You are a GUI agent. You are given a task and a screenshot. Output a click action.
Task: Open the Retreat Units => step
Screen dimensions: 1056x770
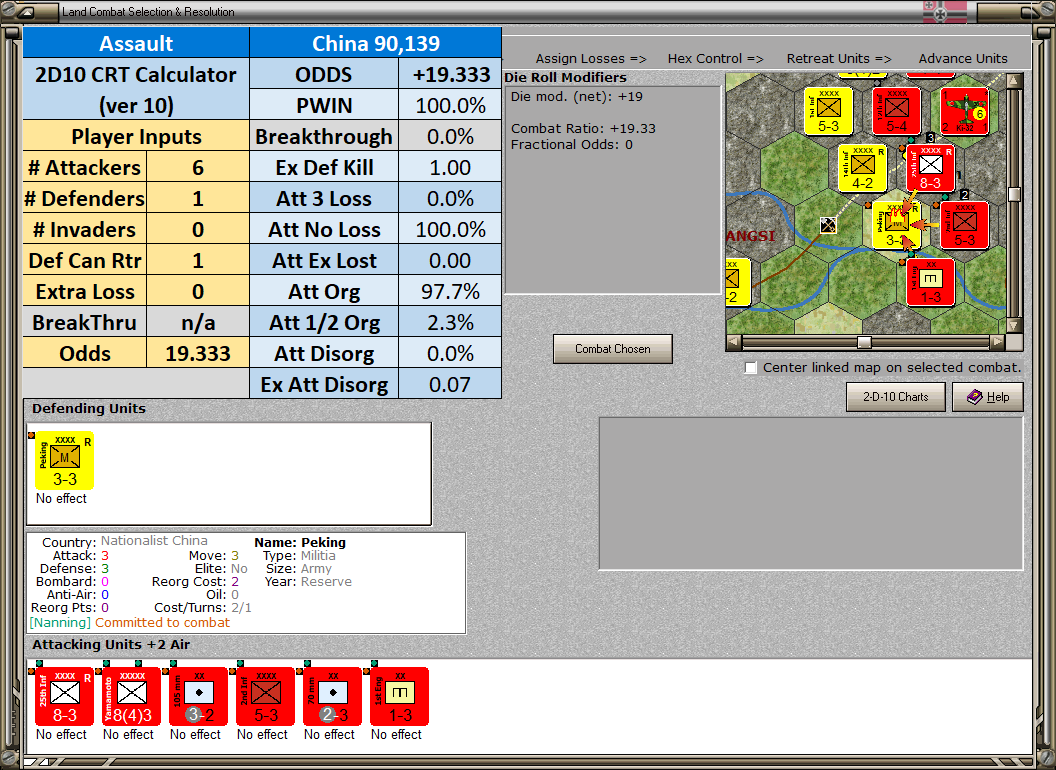pos(838,59)
